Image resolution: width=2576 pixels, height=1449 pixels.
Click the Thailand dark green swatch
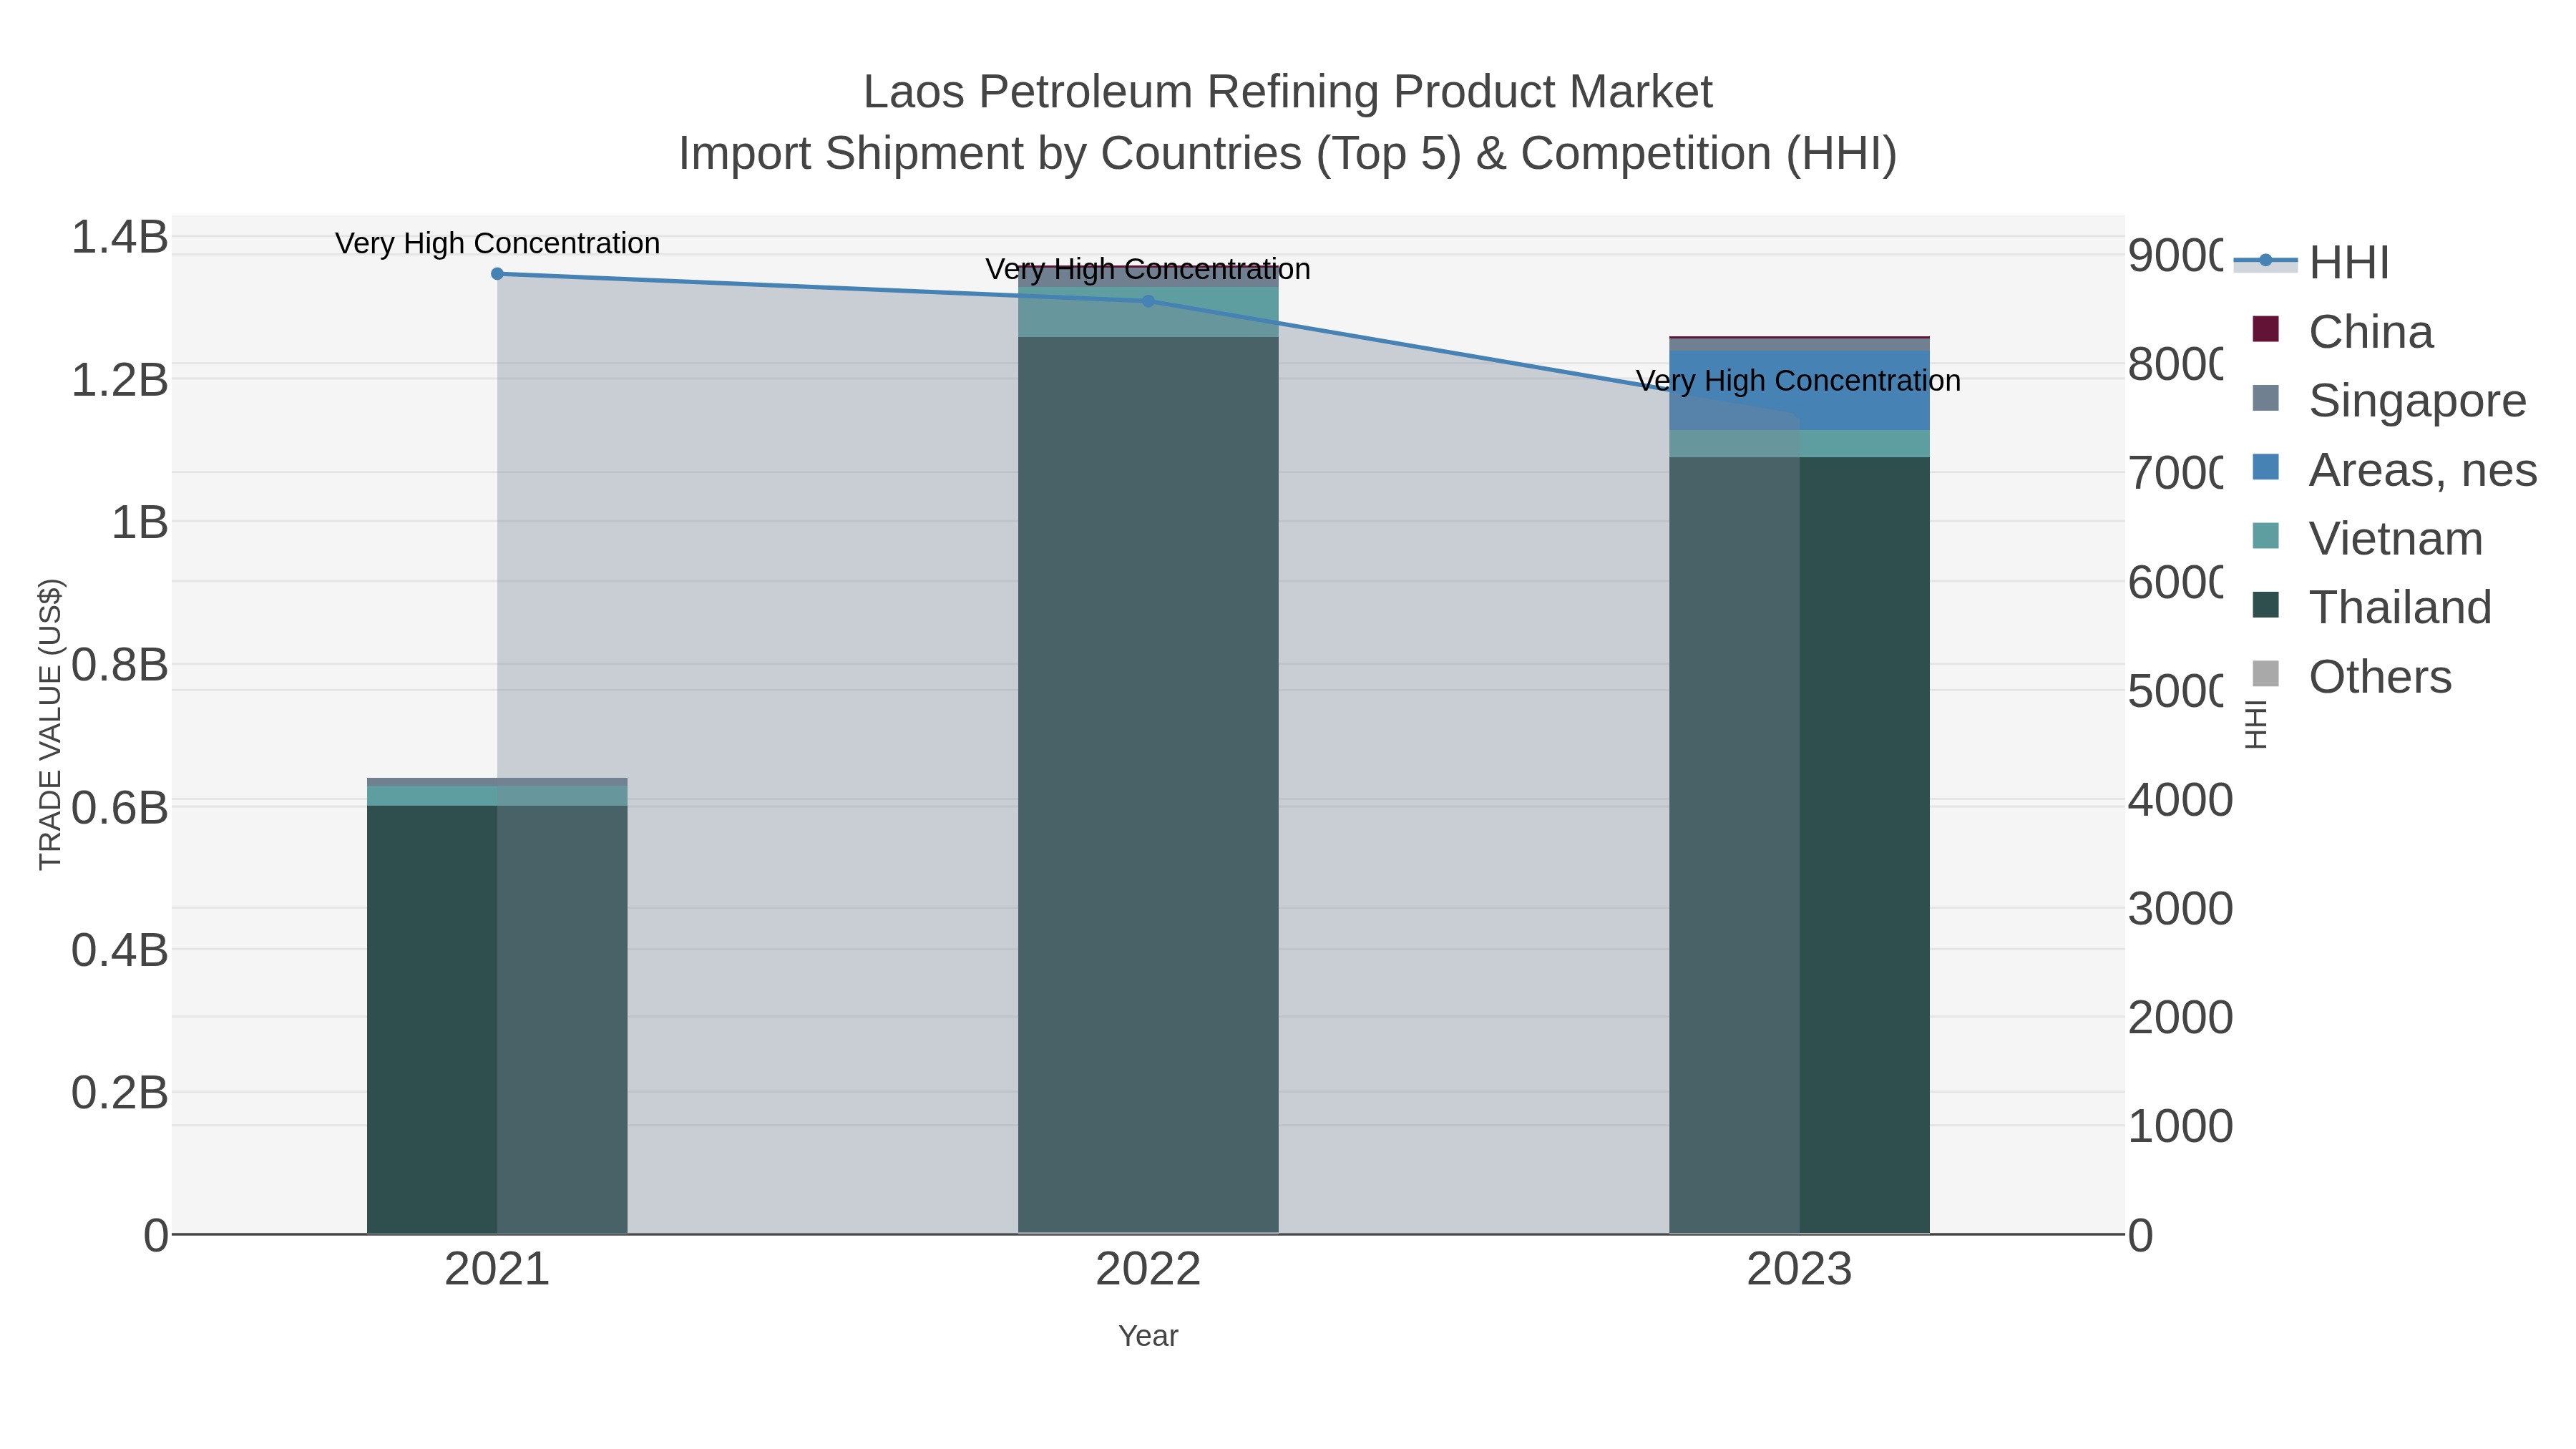click(2266, 605)
